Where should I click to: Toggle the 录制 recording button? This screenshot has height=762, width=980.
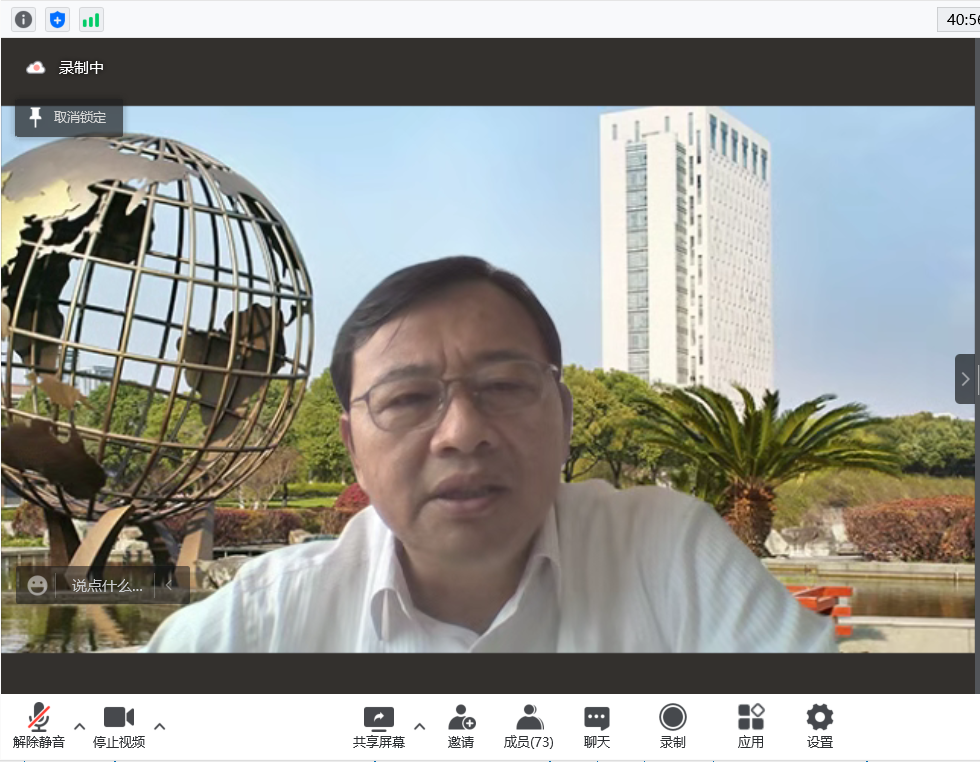coord(673,726)
